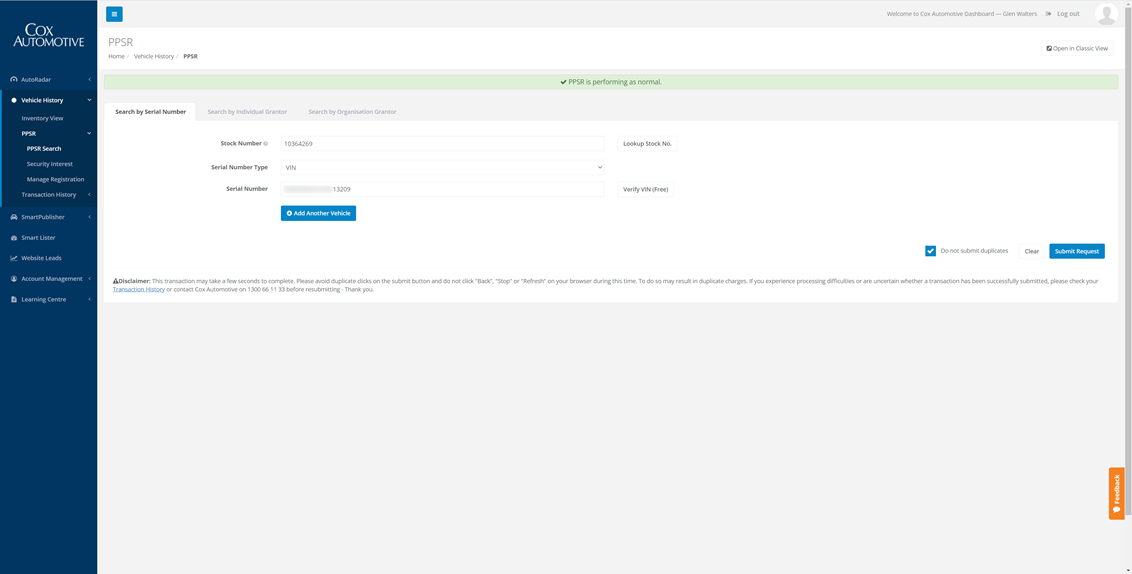Open Inventory View in the sidebar
The image size is (1132, 574).
43,118
